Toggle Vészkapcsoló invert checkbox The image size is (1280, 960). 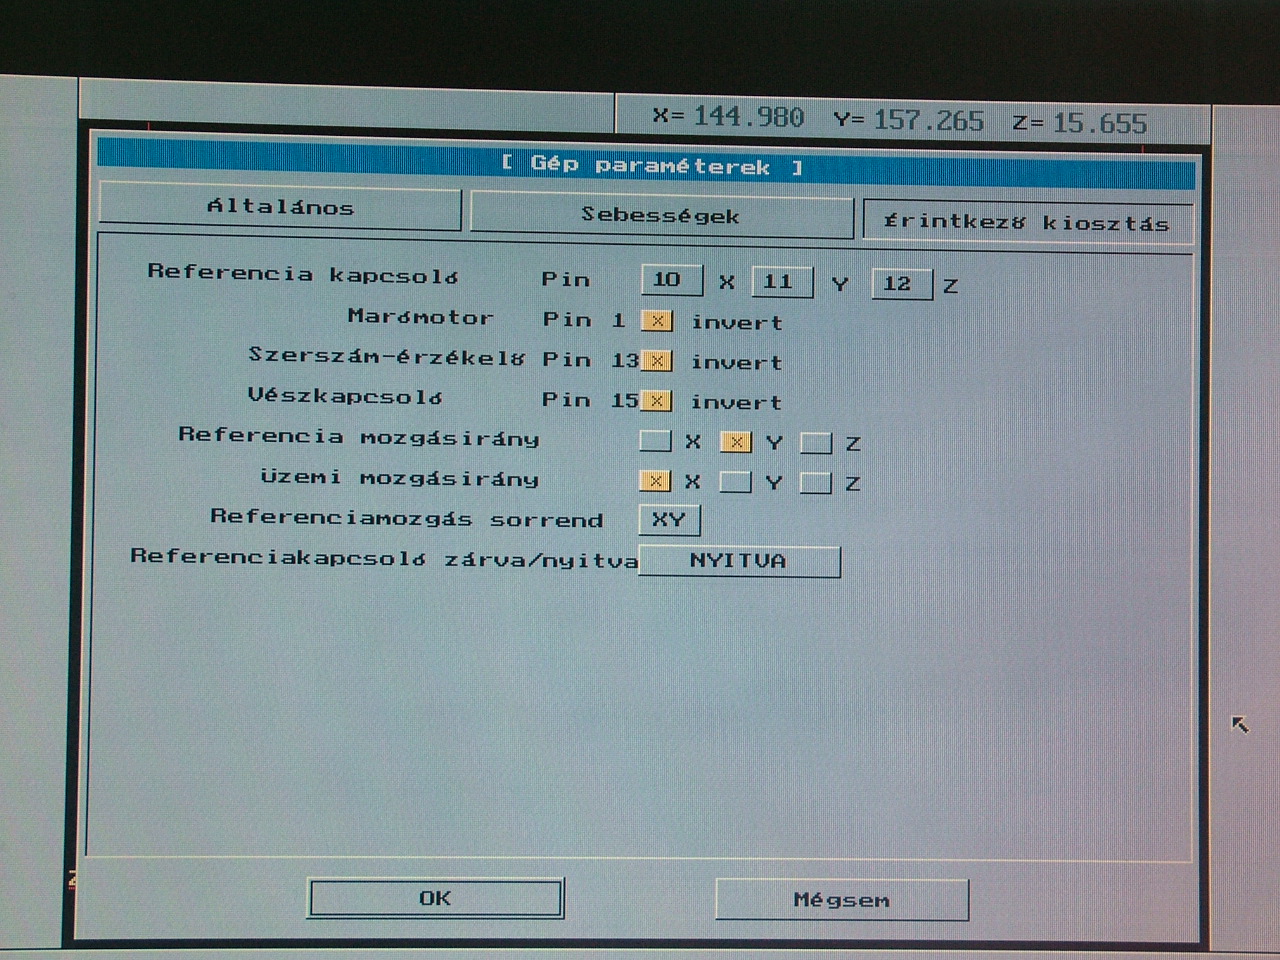click(656, 401)
